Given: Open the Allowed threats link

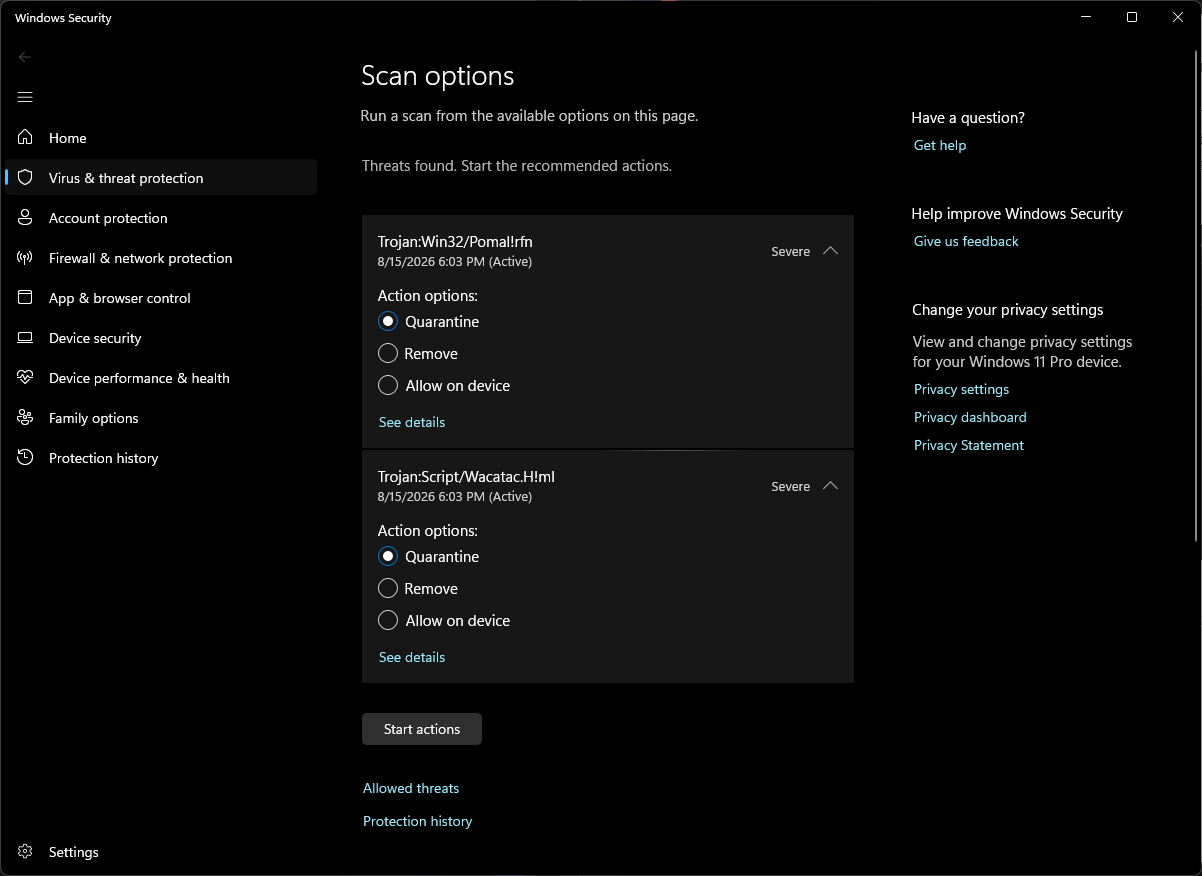Looking at the screenshot, I should (411, 788).
